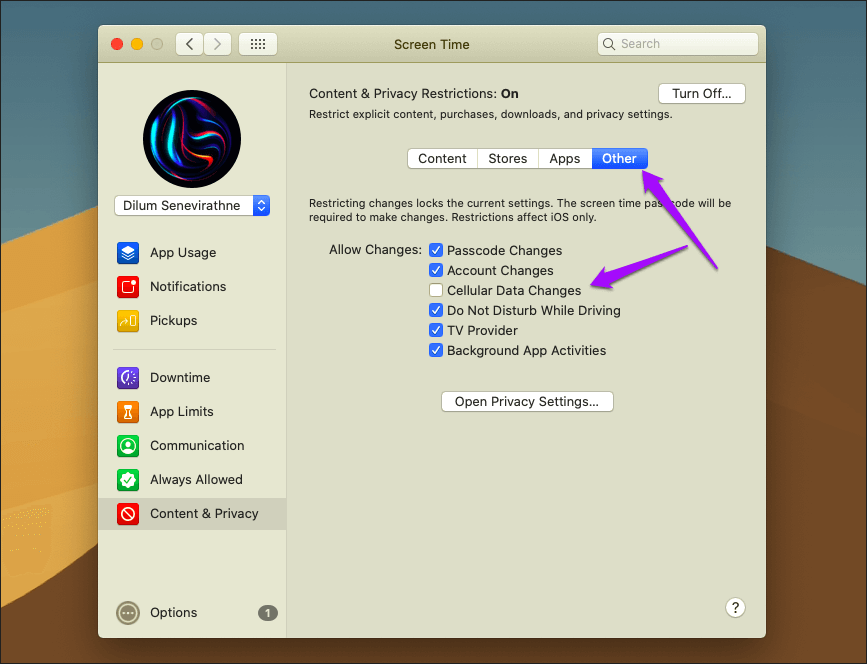The width and height of the screenshot is (867, 664).
Task: Select App Usage label in sidebar
Action: [x=183, y=253]
